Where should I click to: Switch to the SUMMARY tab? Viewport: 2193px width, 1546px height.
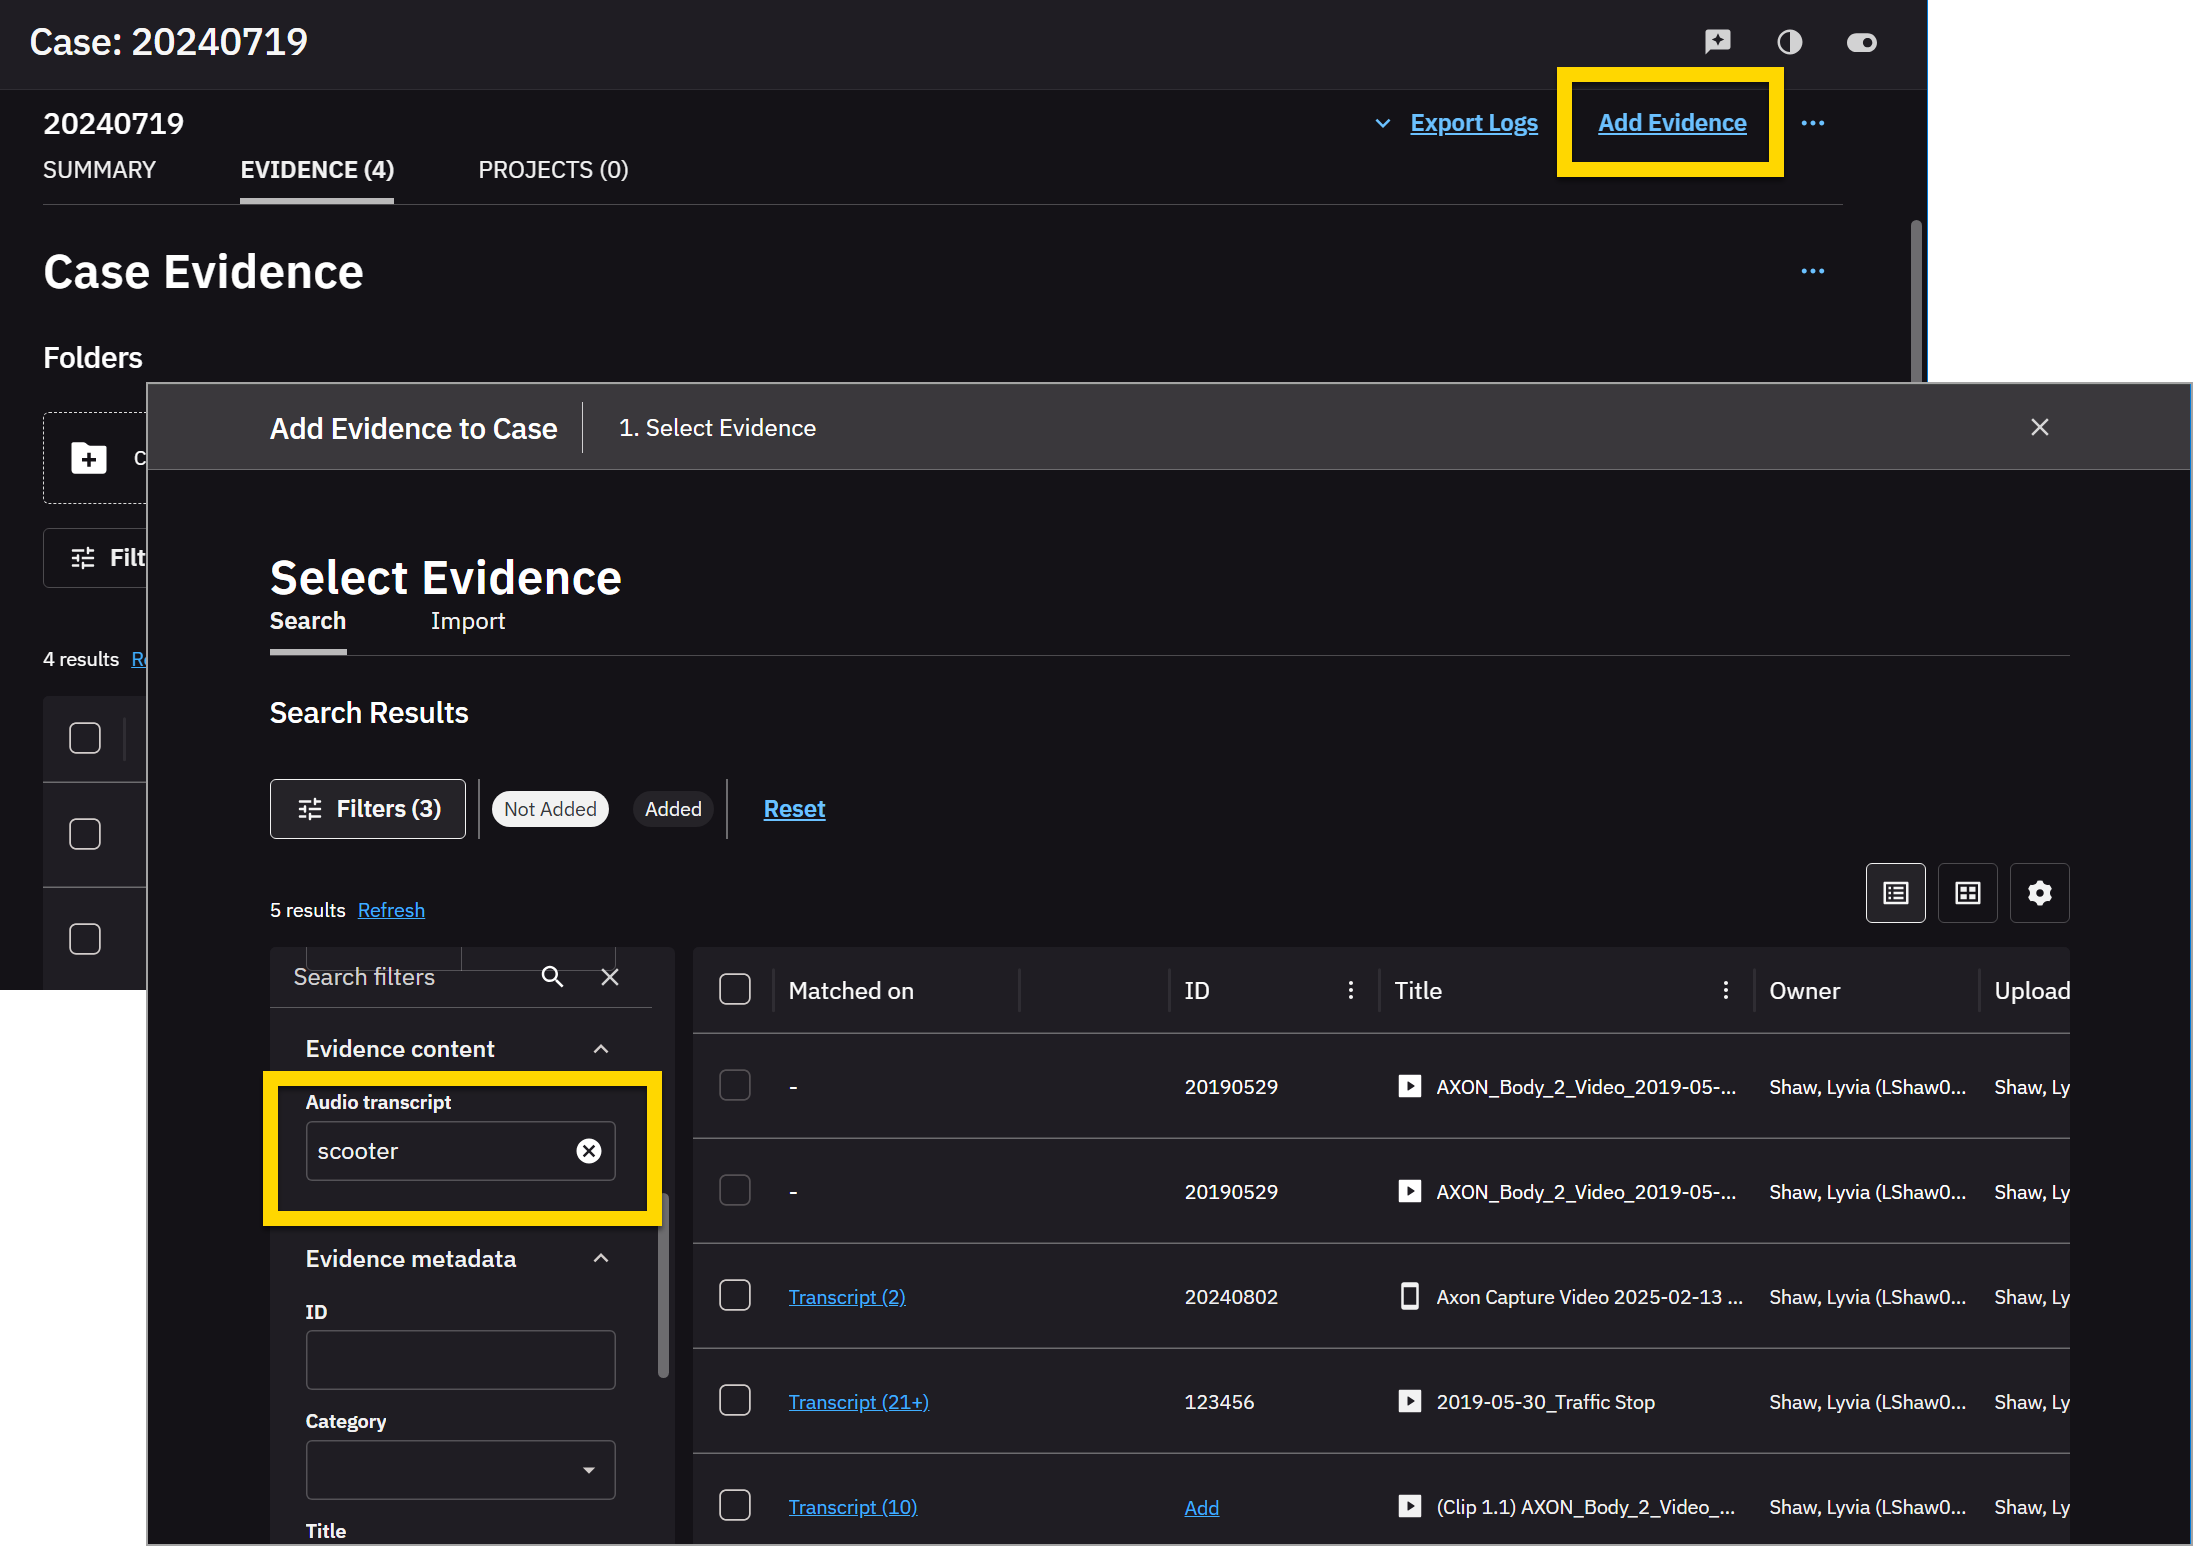pyautogui.click(x=99, y=170)
